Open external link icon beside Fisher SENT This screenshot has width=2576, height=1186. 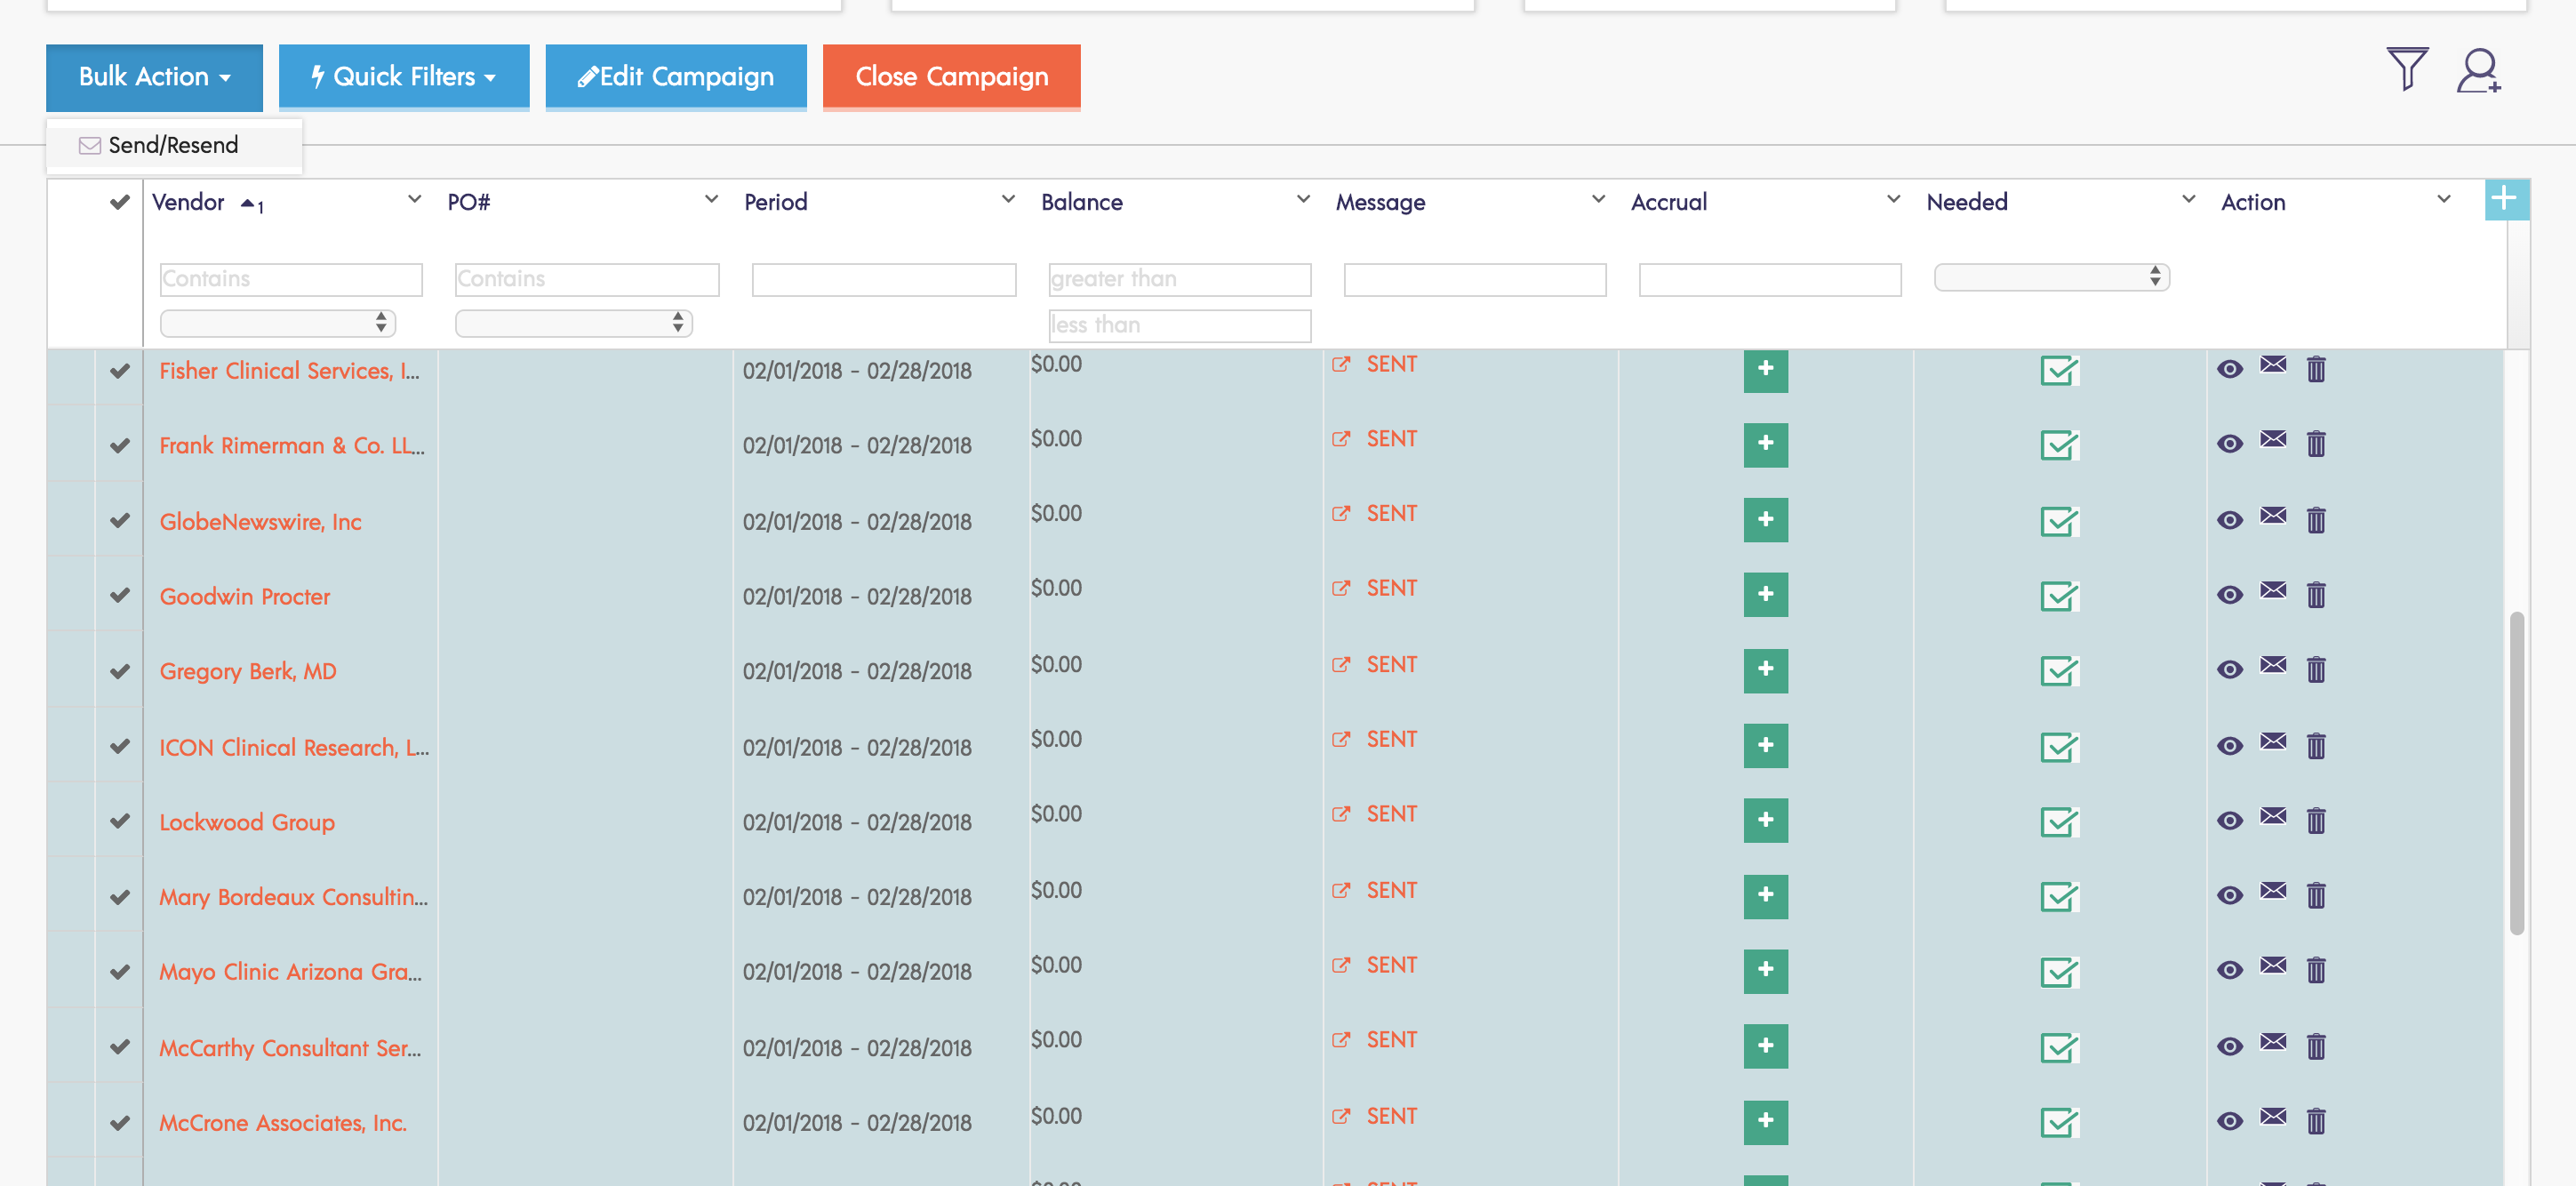click(x=1341, y=364)
